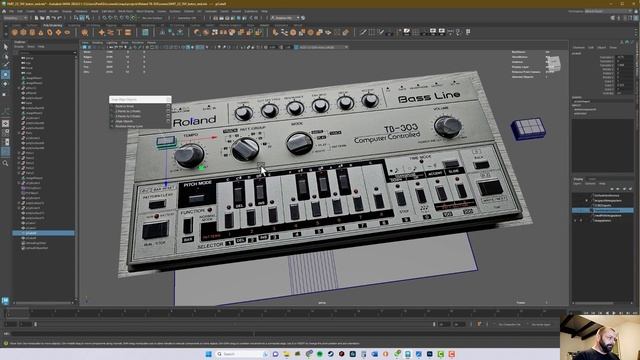Open the viewport Lighting menu
Viewport: 640px width, 360px height.
pos(111,42)
